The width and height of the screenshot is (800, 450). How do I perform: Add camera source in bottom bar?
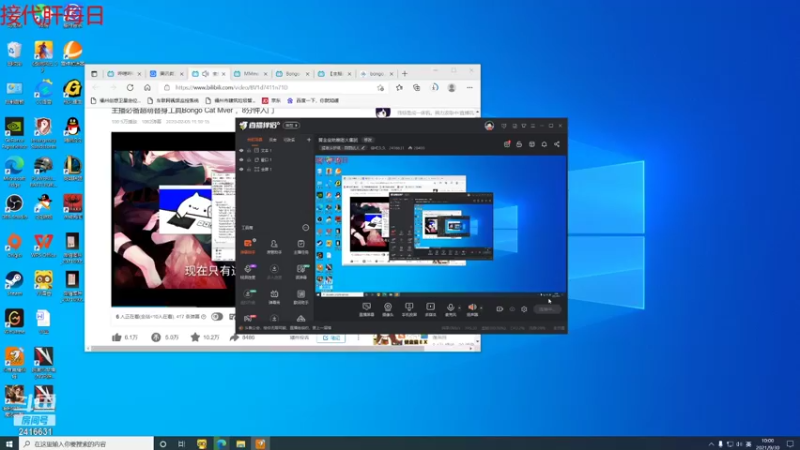tap(388, 309)
